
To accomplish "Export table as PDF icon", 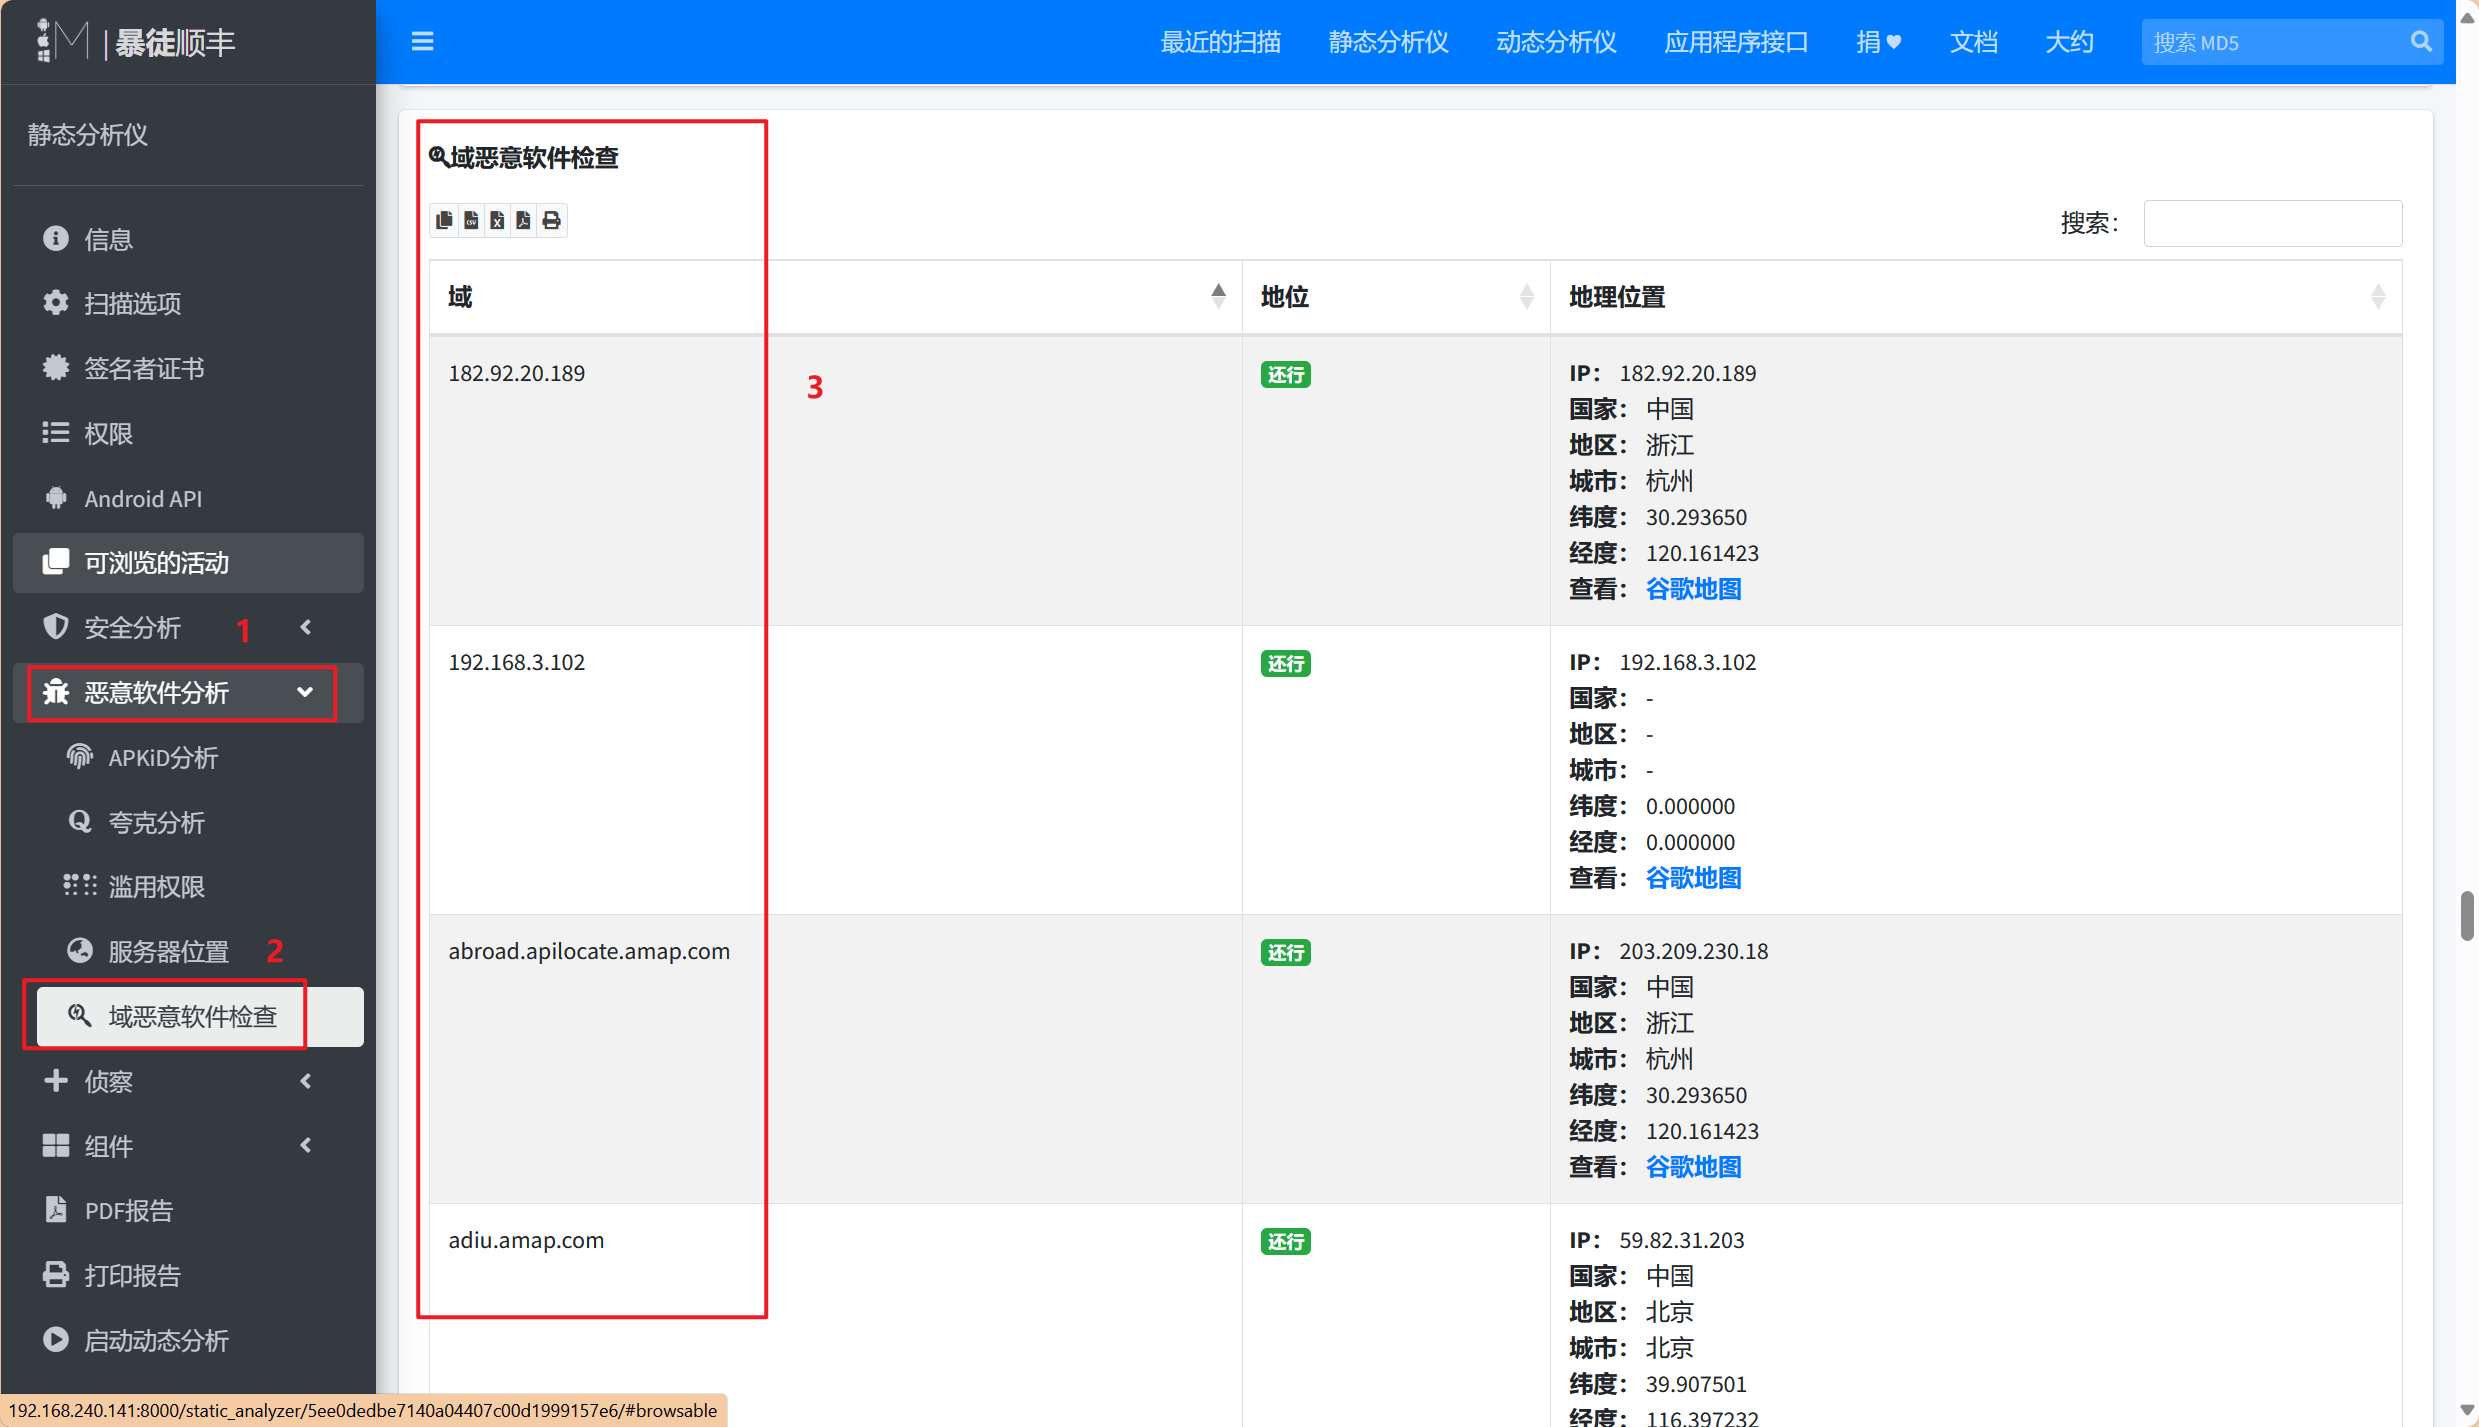I will tap(523, 220).
